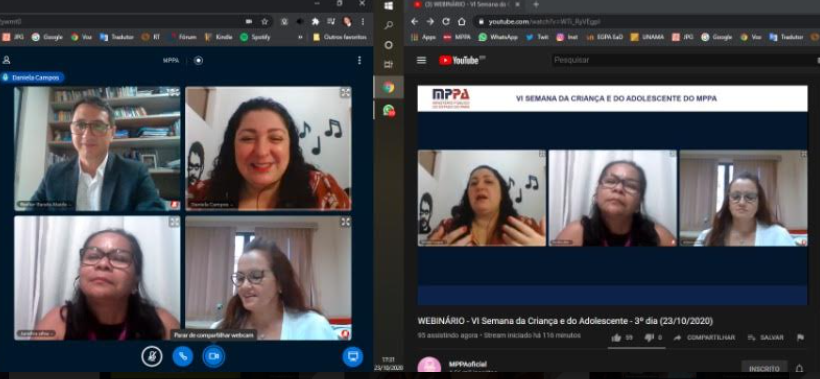Go to the home page in right Chrome

[462, 22]
